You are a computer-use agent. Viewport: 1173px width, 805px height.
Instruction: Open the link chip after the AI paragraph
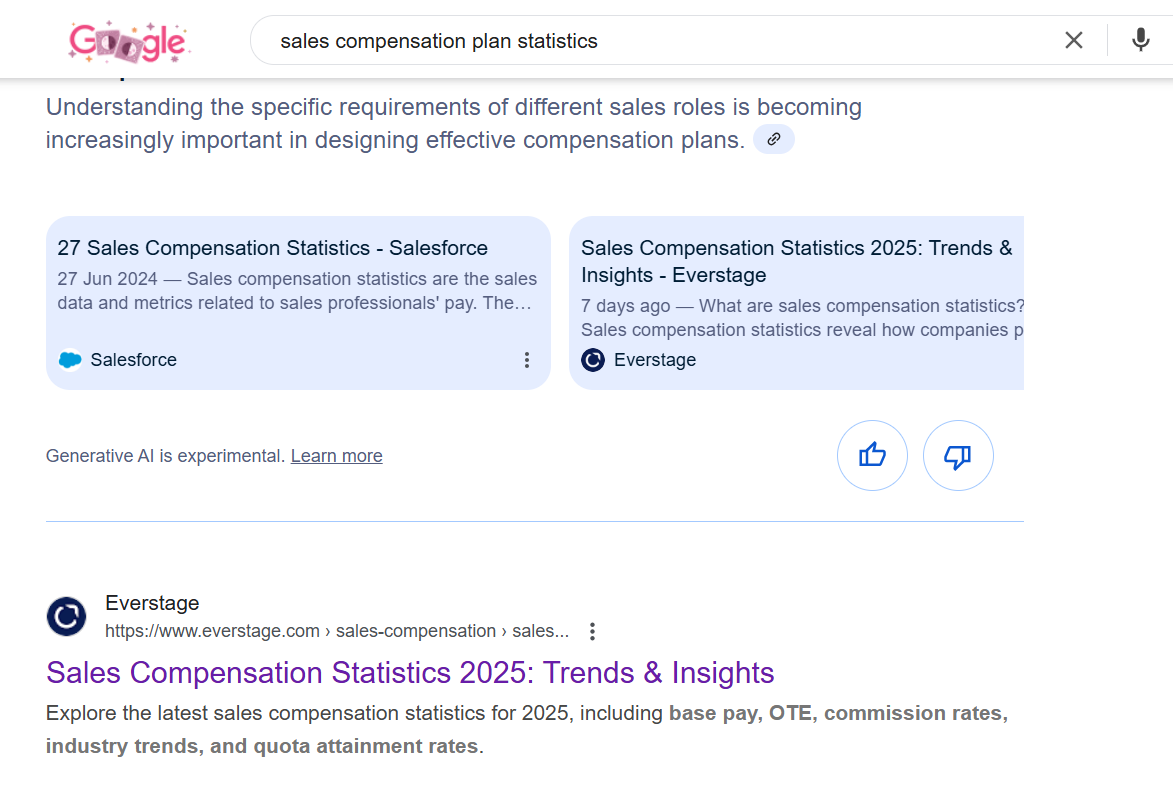coord(774,139)
